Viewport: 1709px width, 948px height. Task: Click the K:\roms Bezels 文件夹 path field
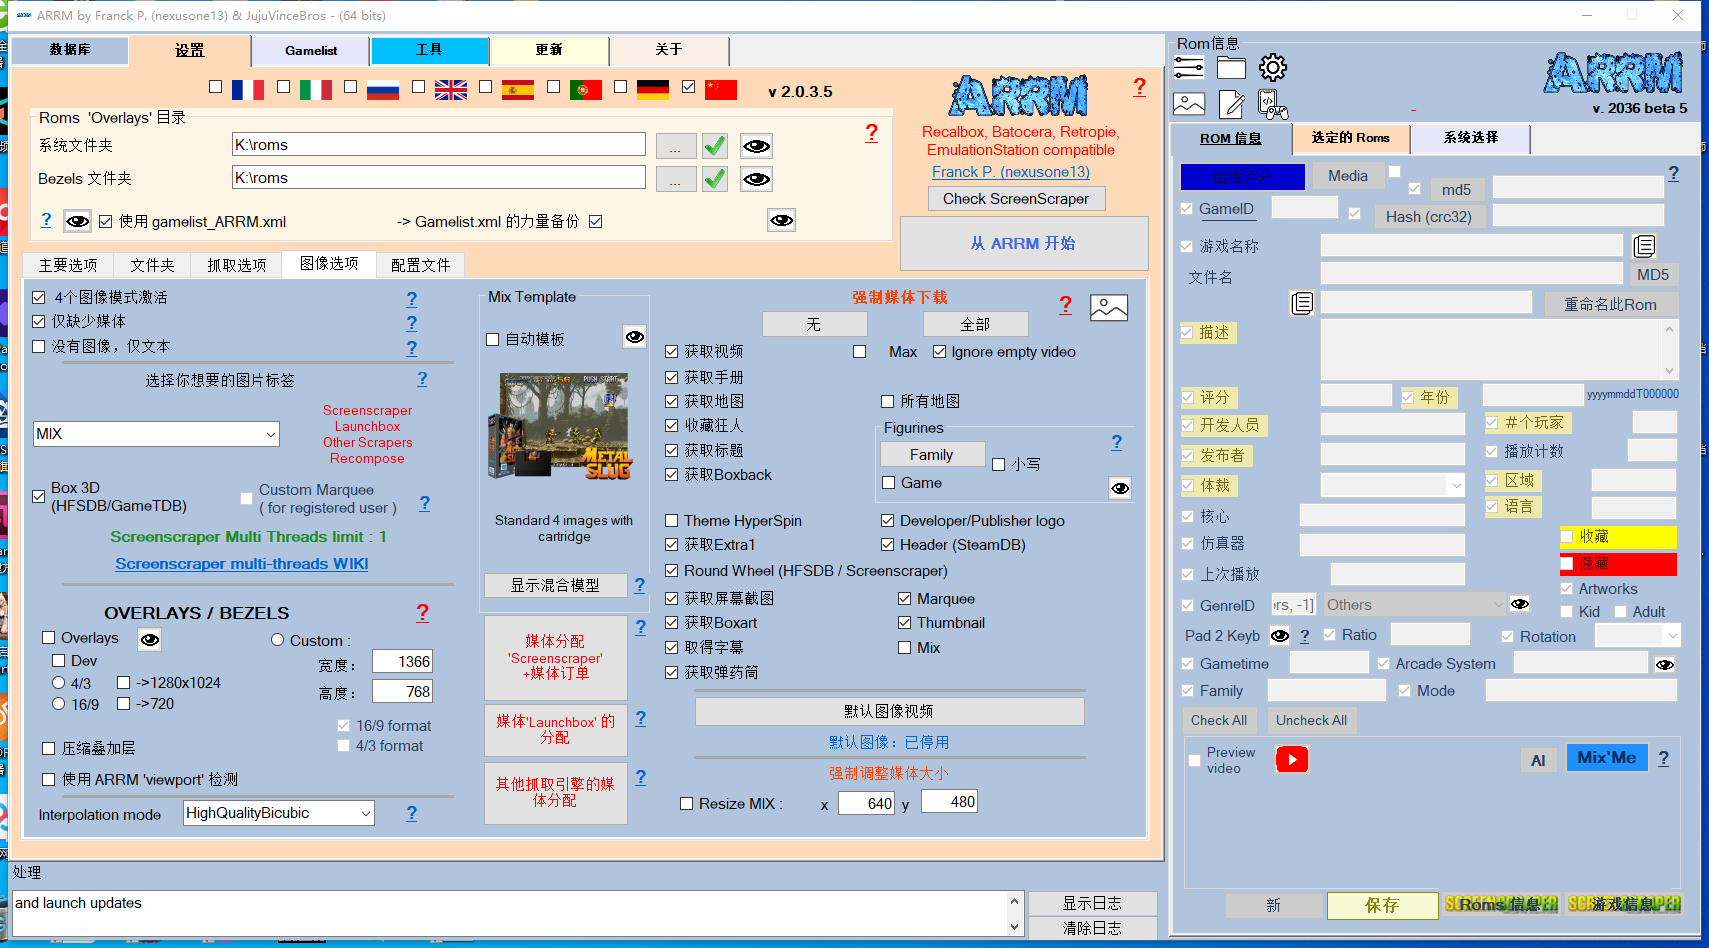coord(438,178)
